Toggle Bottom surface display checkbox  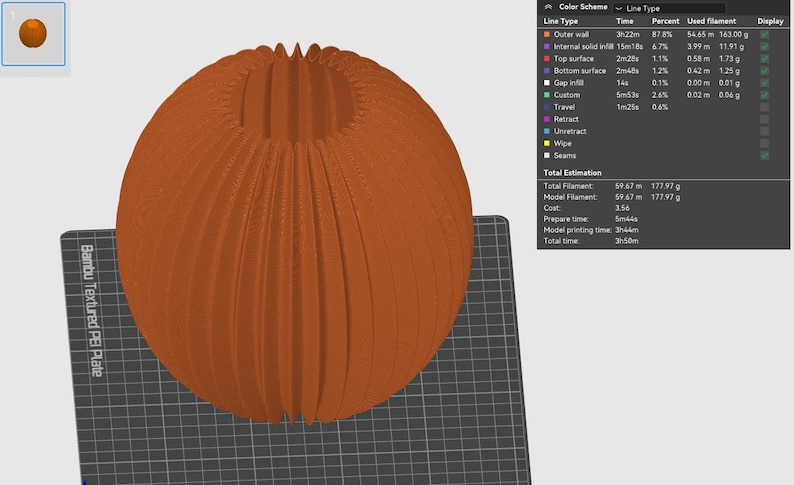tap(765, 71)
